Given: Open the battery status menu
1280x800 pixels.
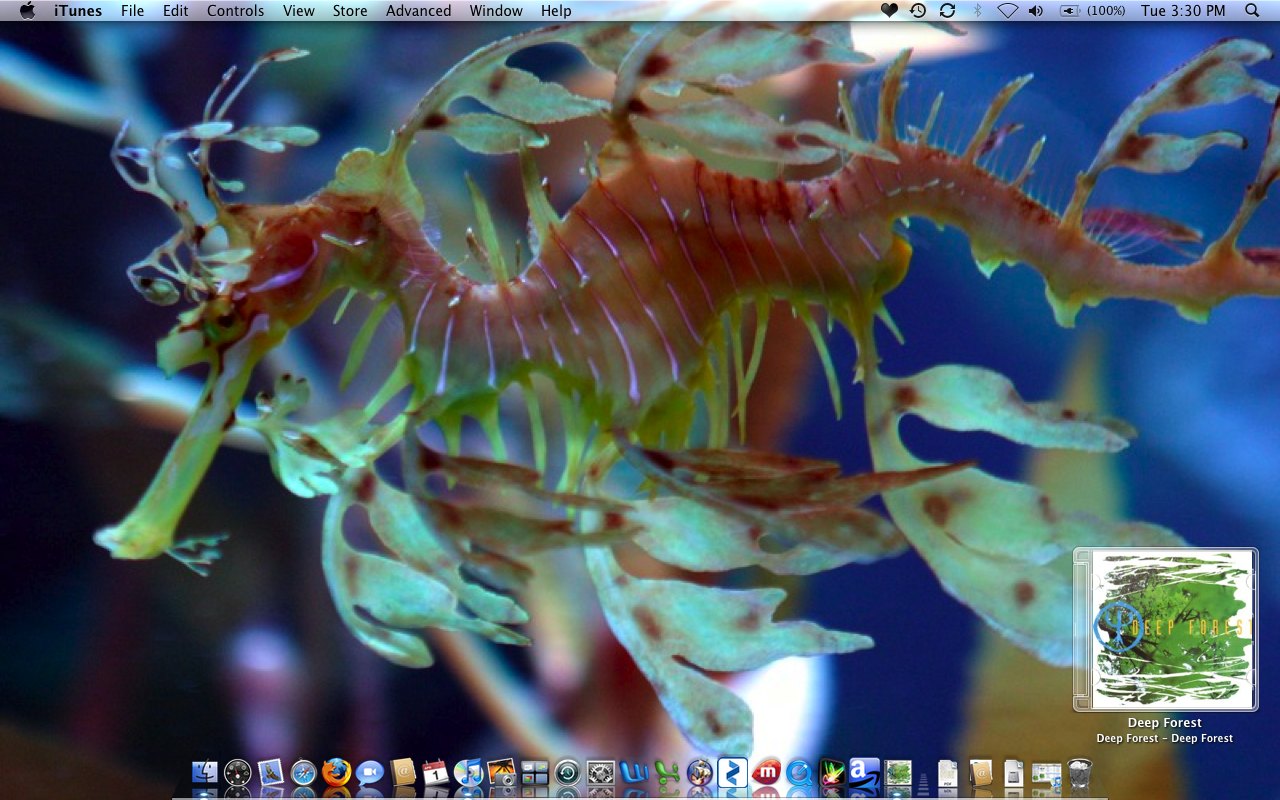Looking at the screenshot, I should point(1070,11).
